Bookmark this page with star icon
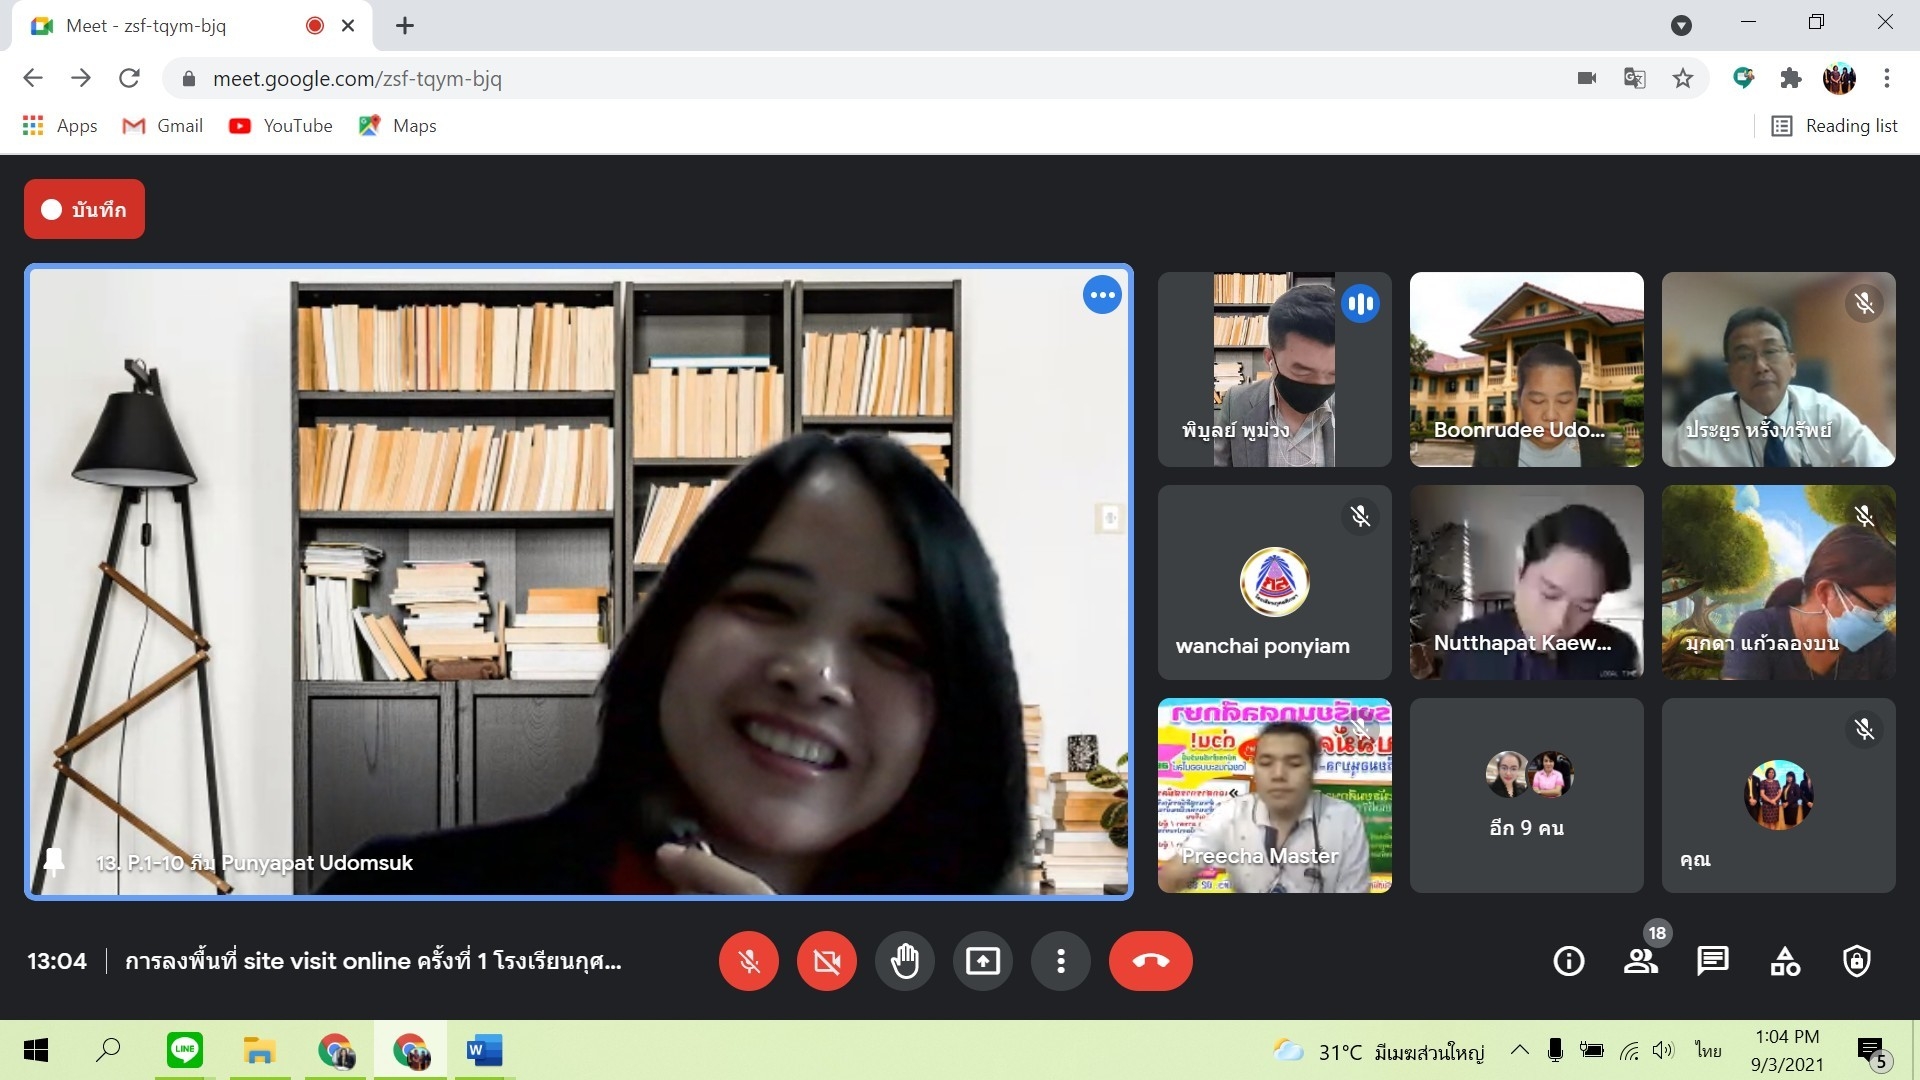 [x=1683, y=78]
